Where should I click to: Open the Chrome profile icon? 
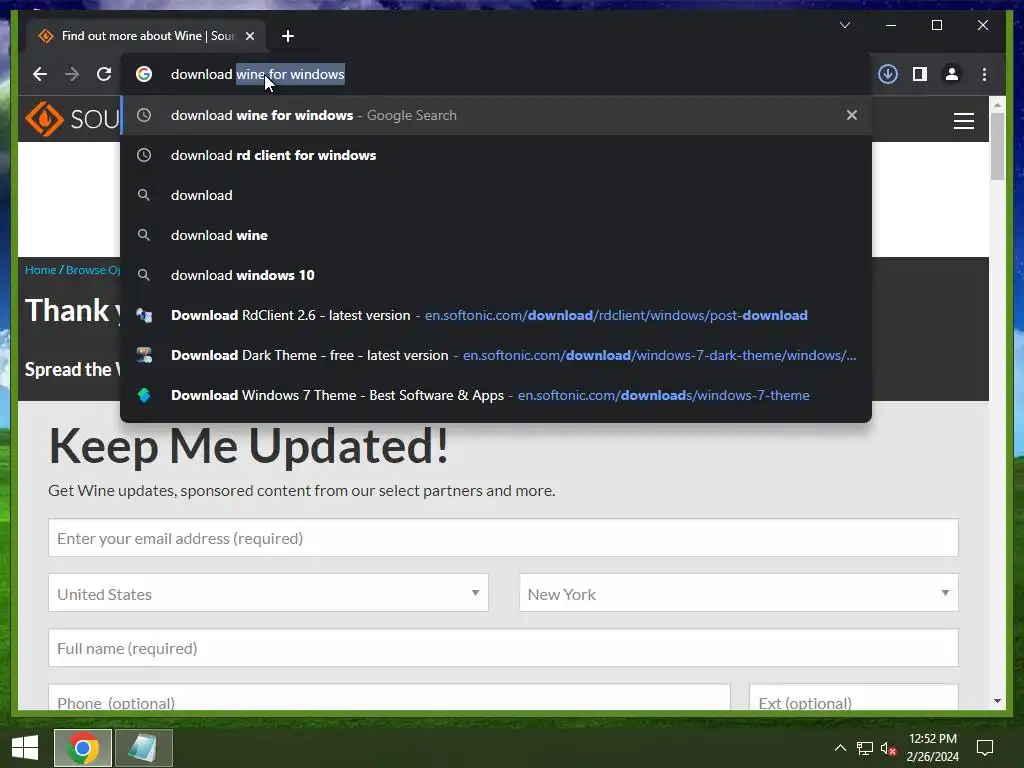pos(952,74)
